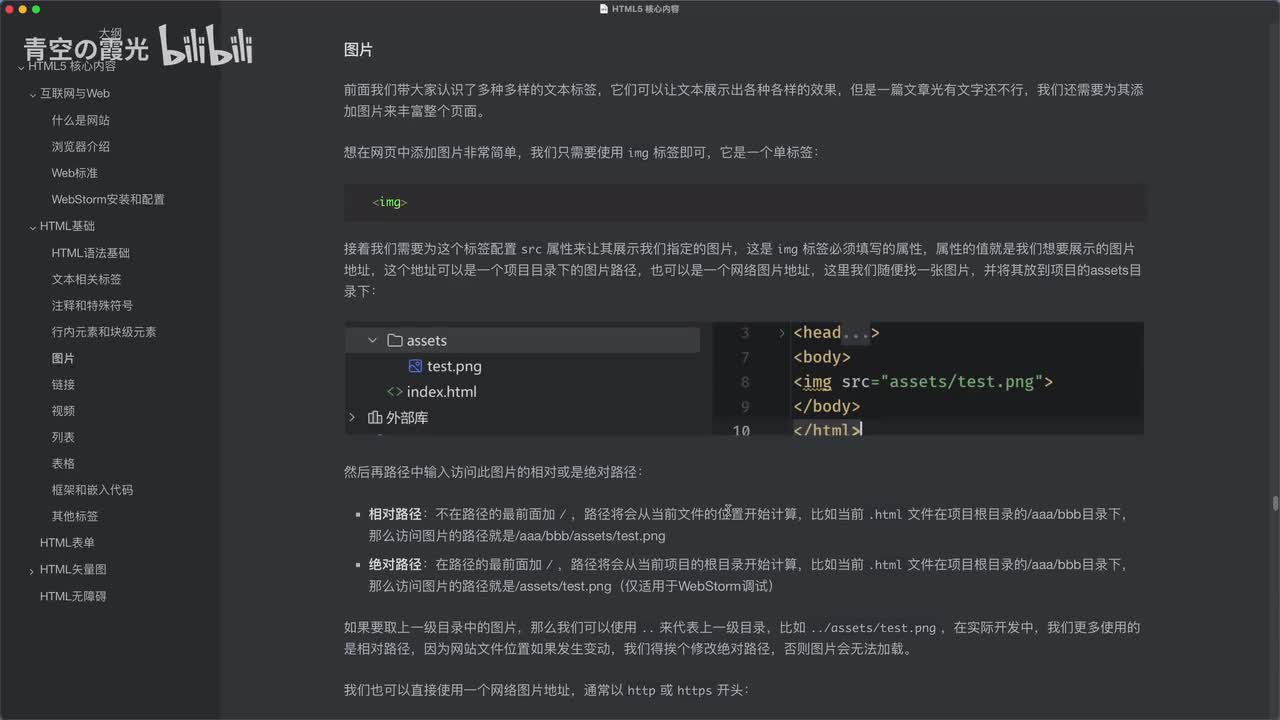Jump to the 视频 section
This screenshot has height=720, width=1280.
tap(63, 411)
